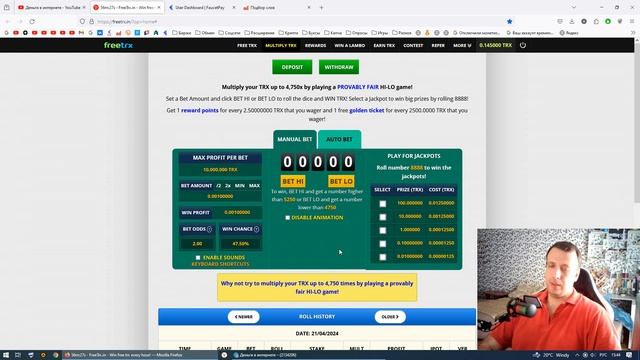Image resolution: width=640 pixels, height=360 pixels.
Task: Open Chrome from the taskbar
Action: click(x=56, y=355)
